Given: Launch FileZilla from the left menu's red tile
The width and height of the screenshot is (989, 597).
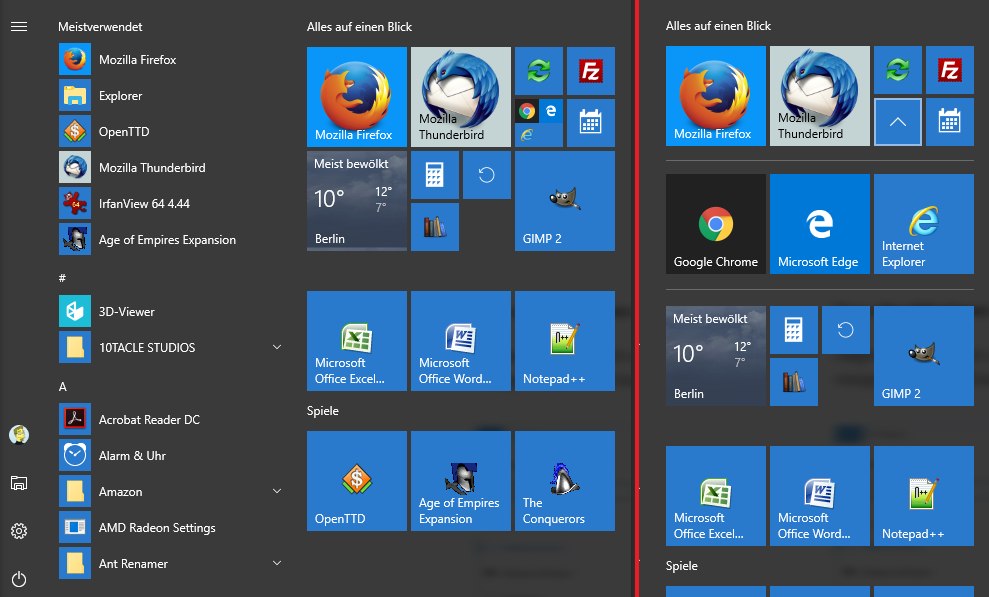Looking at the screenshot, I should point(590,71).
